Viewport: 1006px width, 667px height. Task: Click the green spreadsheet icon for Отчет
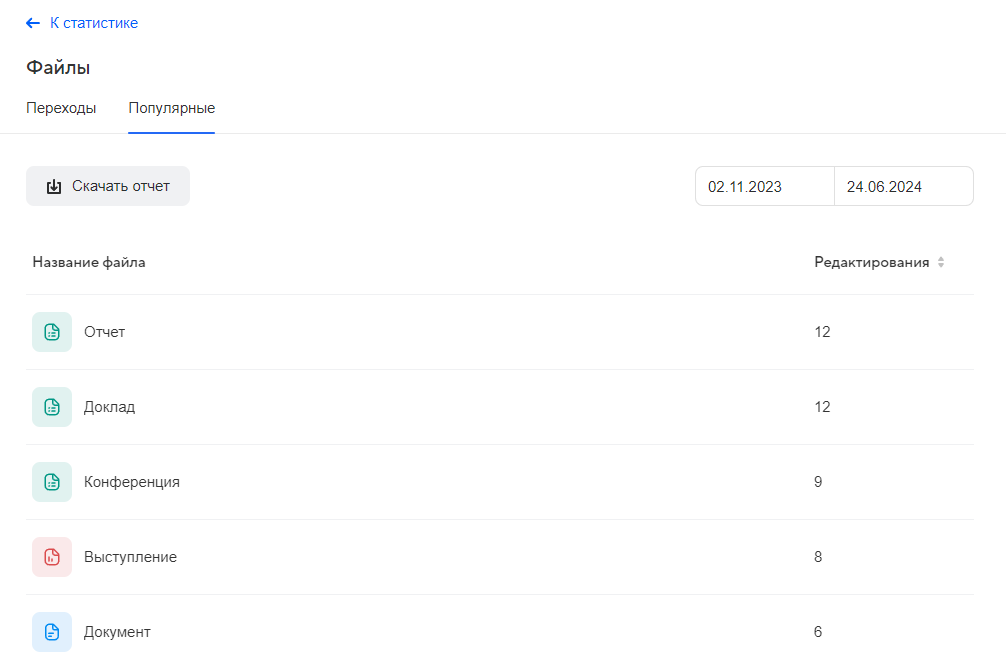(52, 332)
